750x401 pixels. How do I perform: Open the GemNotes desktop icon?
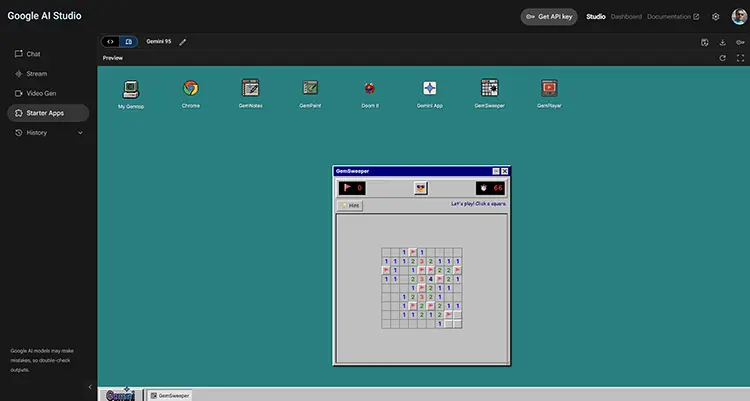point(250,93)
